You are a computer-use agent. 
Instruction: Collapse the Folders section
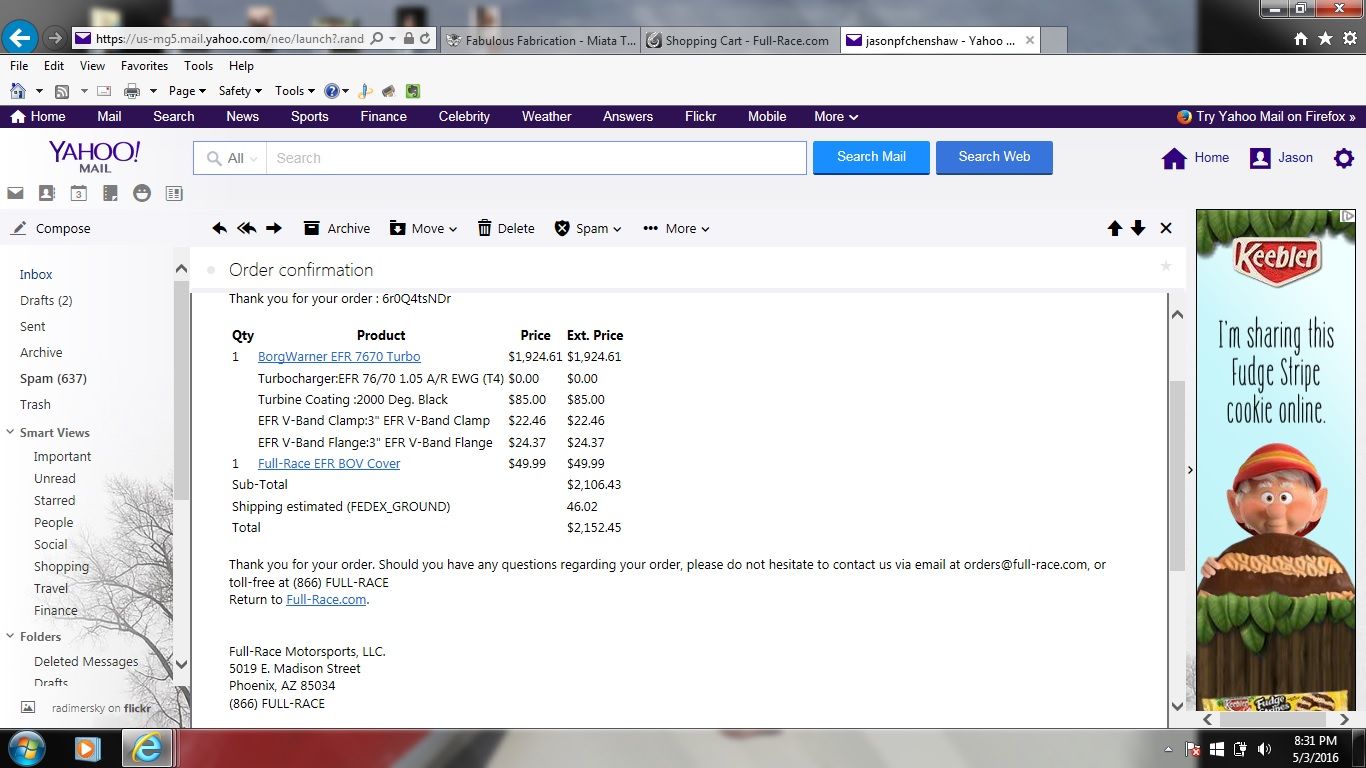[11, 636]
